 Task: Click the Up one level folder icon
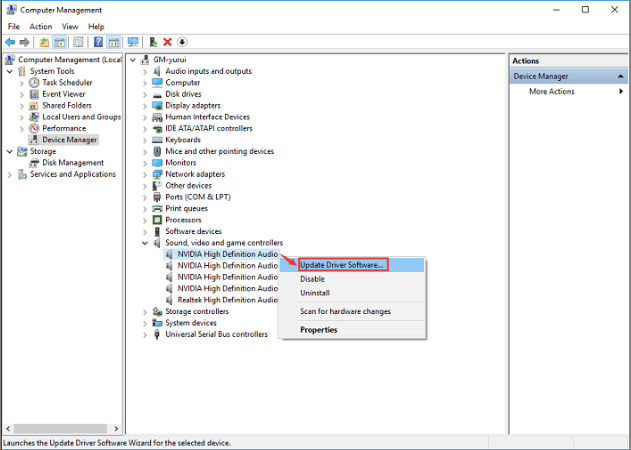[x=44, y=42]
